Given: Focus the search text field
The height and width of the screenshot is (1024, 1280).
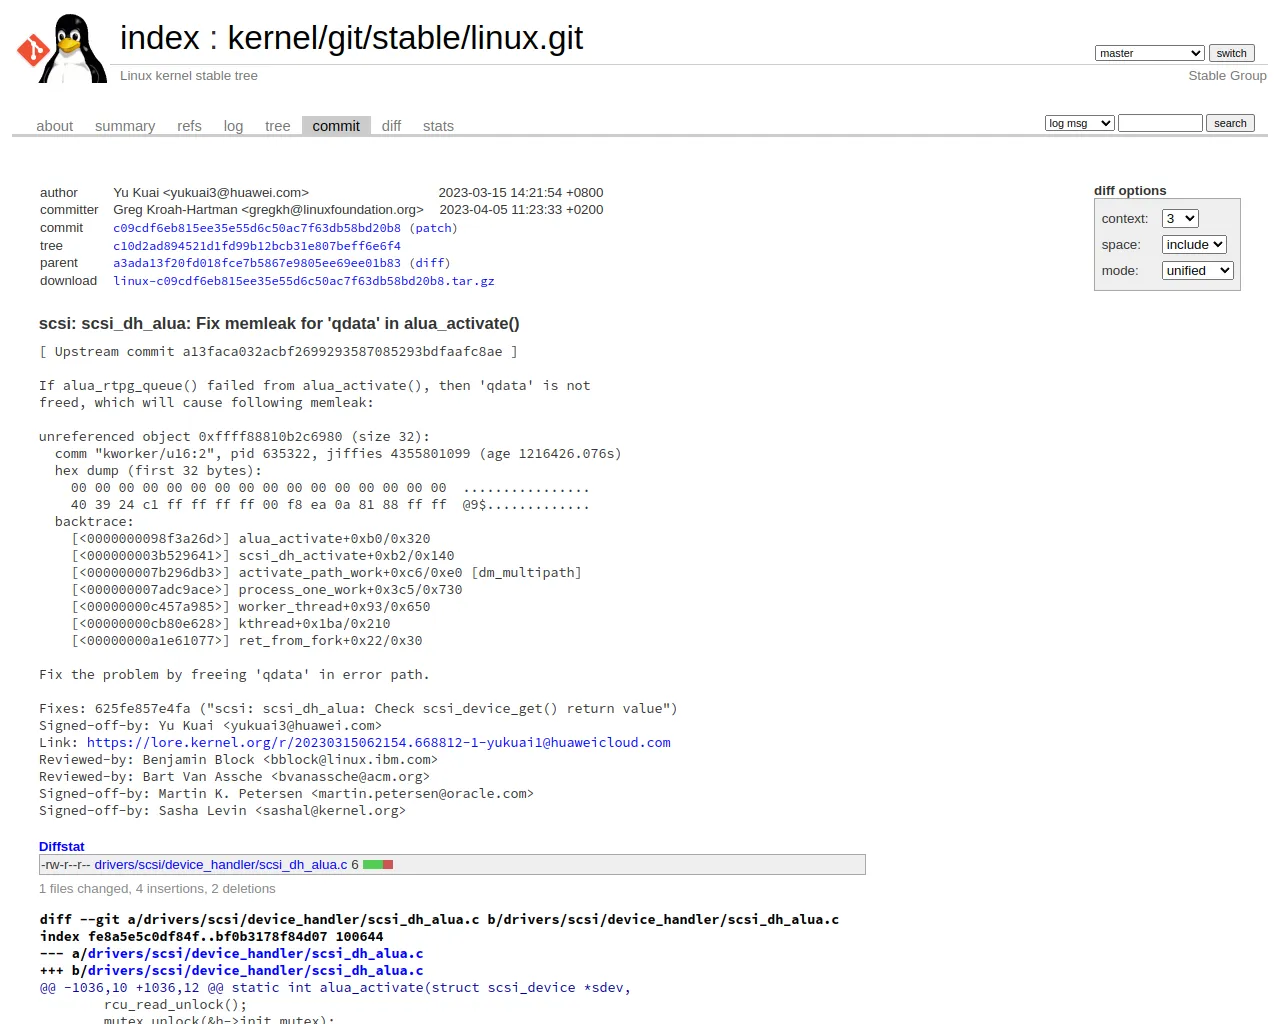Looking at the screenshot, I should 1160,123.
